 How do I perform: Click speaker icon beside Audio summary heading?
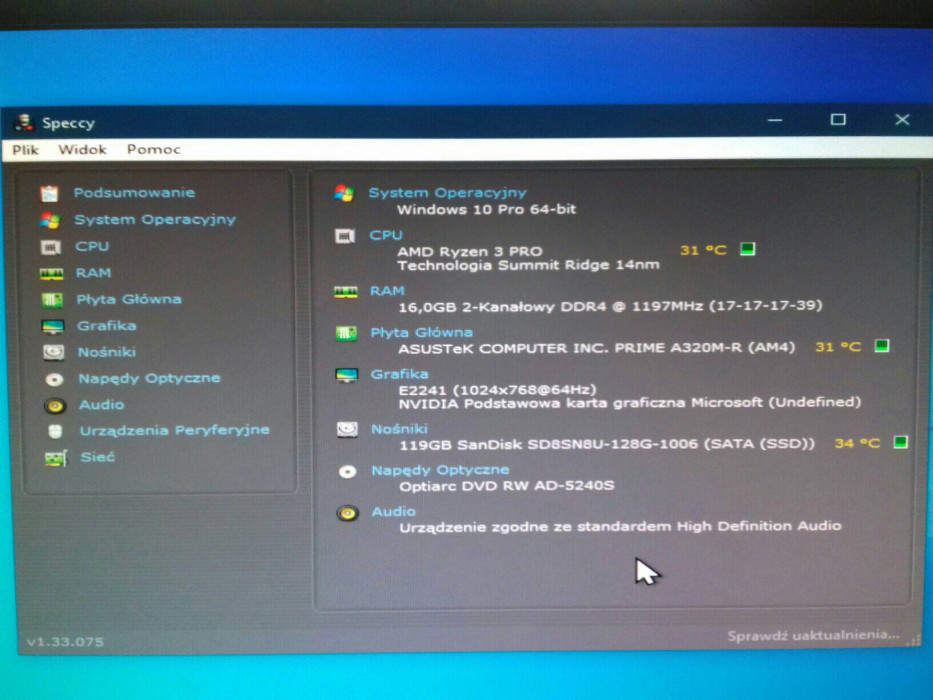[347, 513]
